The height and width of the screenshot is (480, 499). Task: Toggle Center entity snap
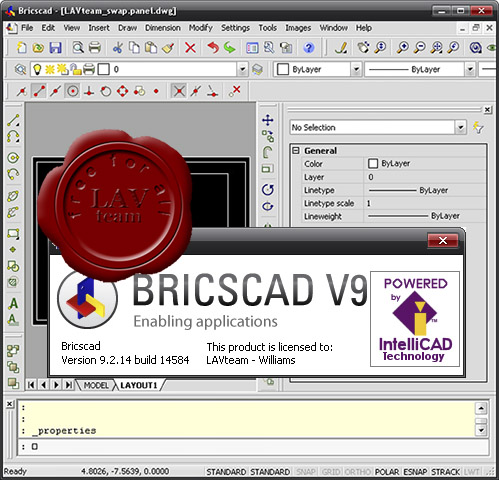pyautogui.click(x=72, y=91)
